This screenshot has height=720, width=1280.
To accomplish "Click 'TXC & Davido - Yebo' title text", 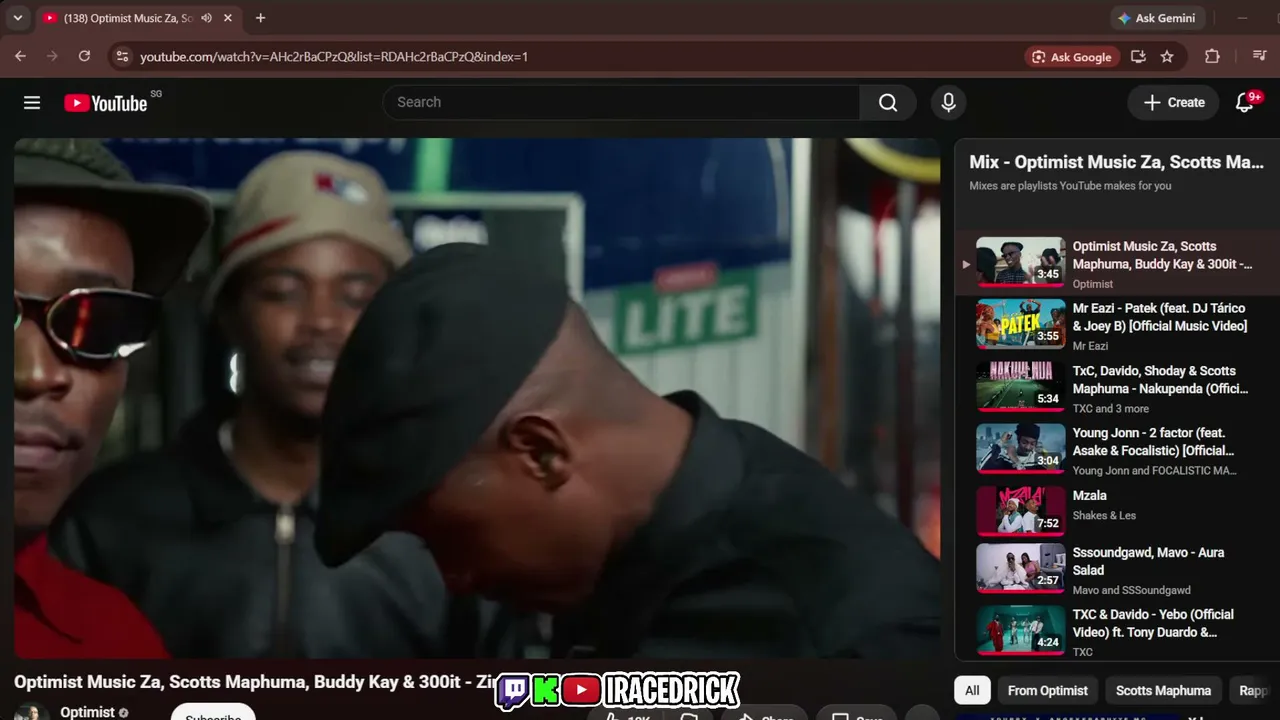I will [x=1153, y=623].
